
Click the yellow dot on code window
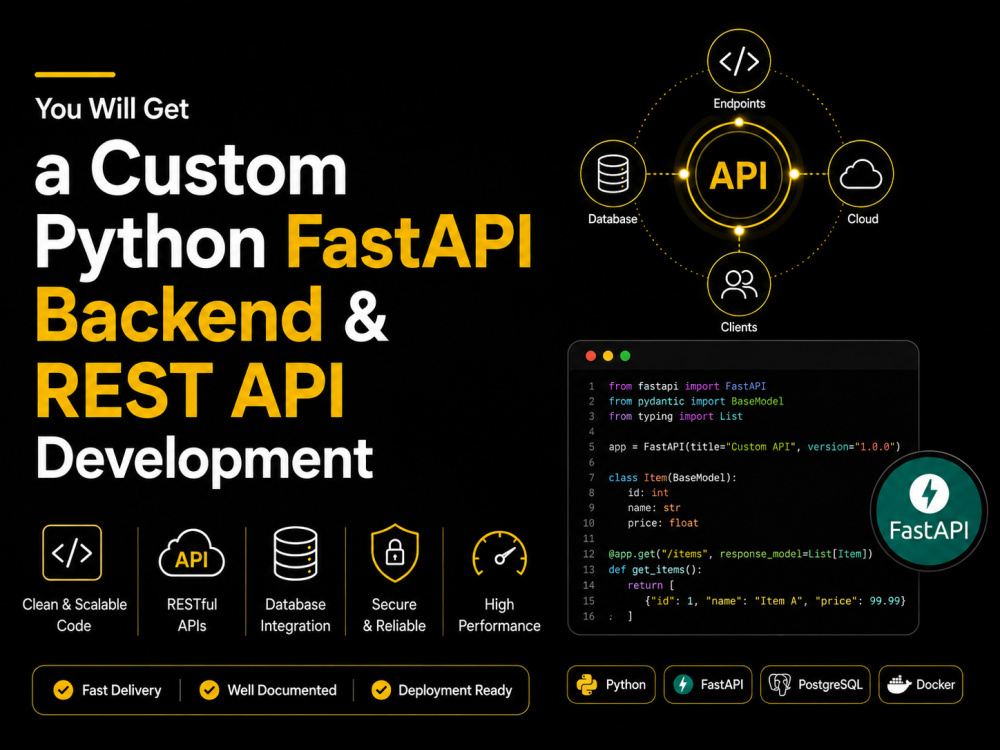608,356
